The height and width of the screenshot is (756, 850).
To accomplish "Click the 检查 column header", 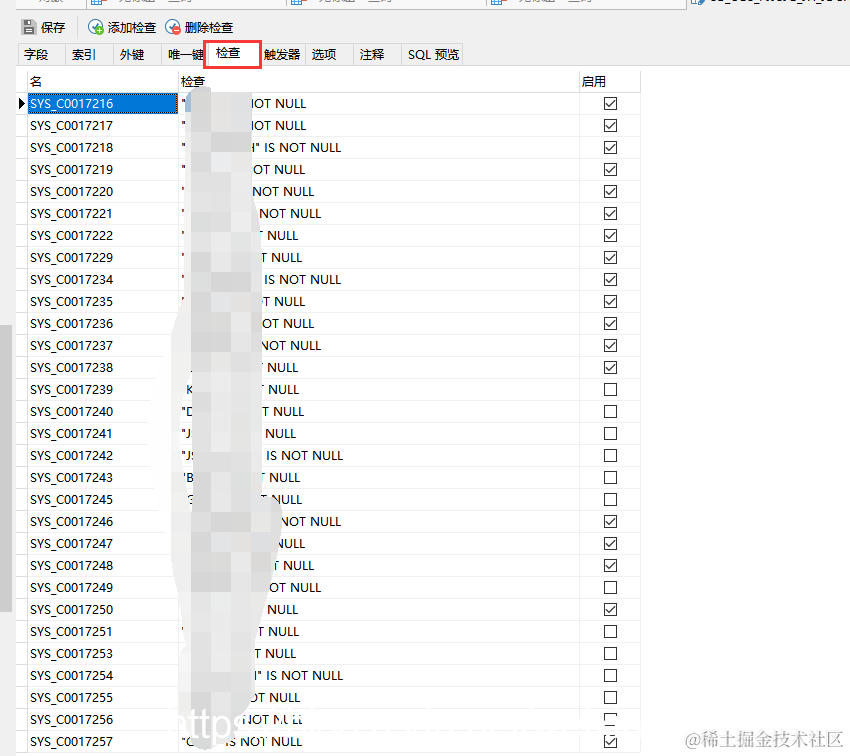I will click(378, 82).
